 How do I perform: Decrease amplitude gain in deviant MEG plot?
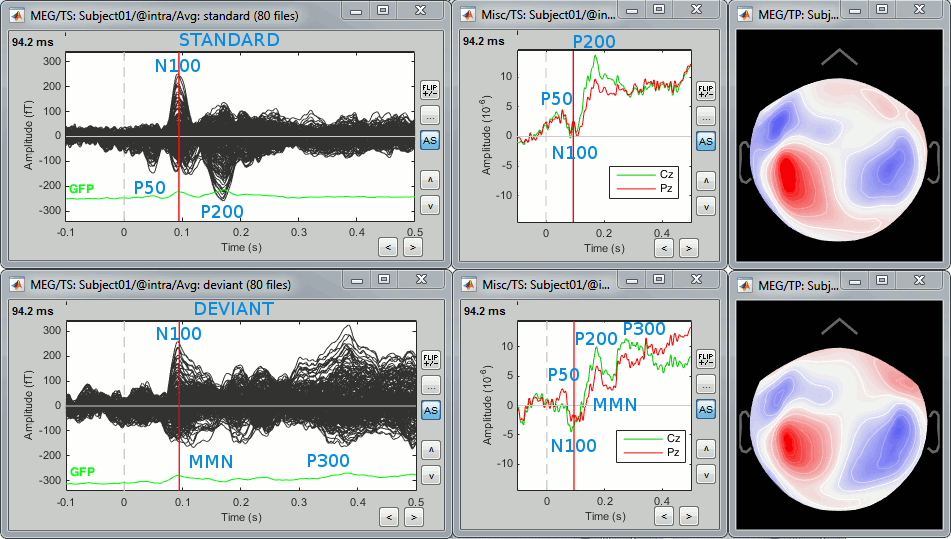pos(430,476)
